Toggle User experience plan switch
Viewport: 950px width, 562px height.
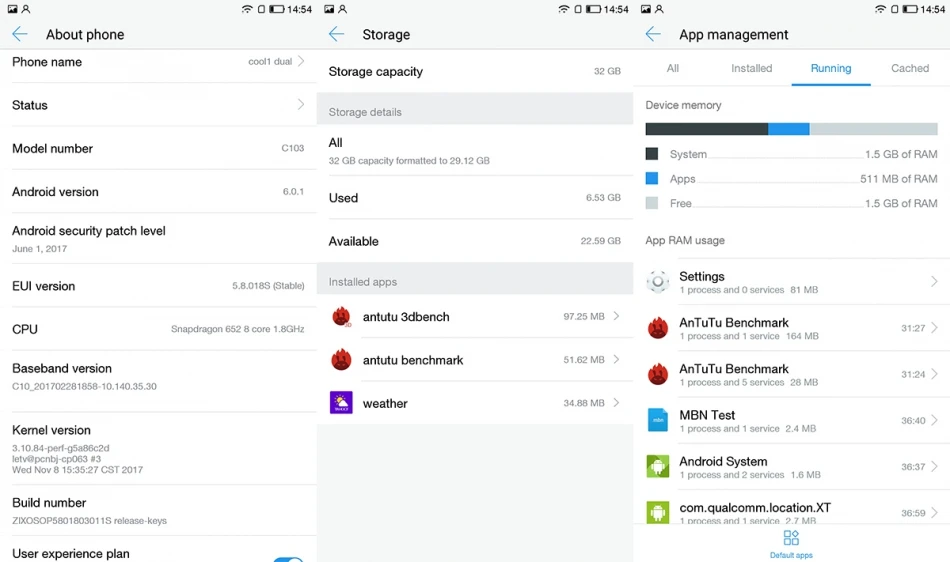click(x=288, y=559)
